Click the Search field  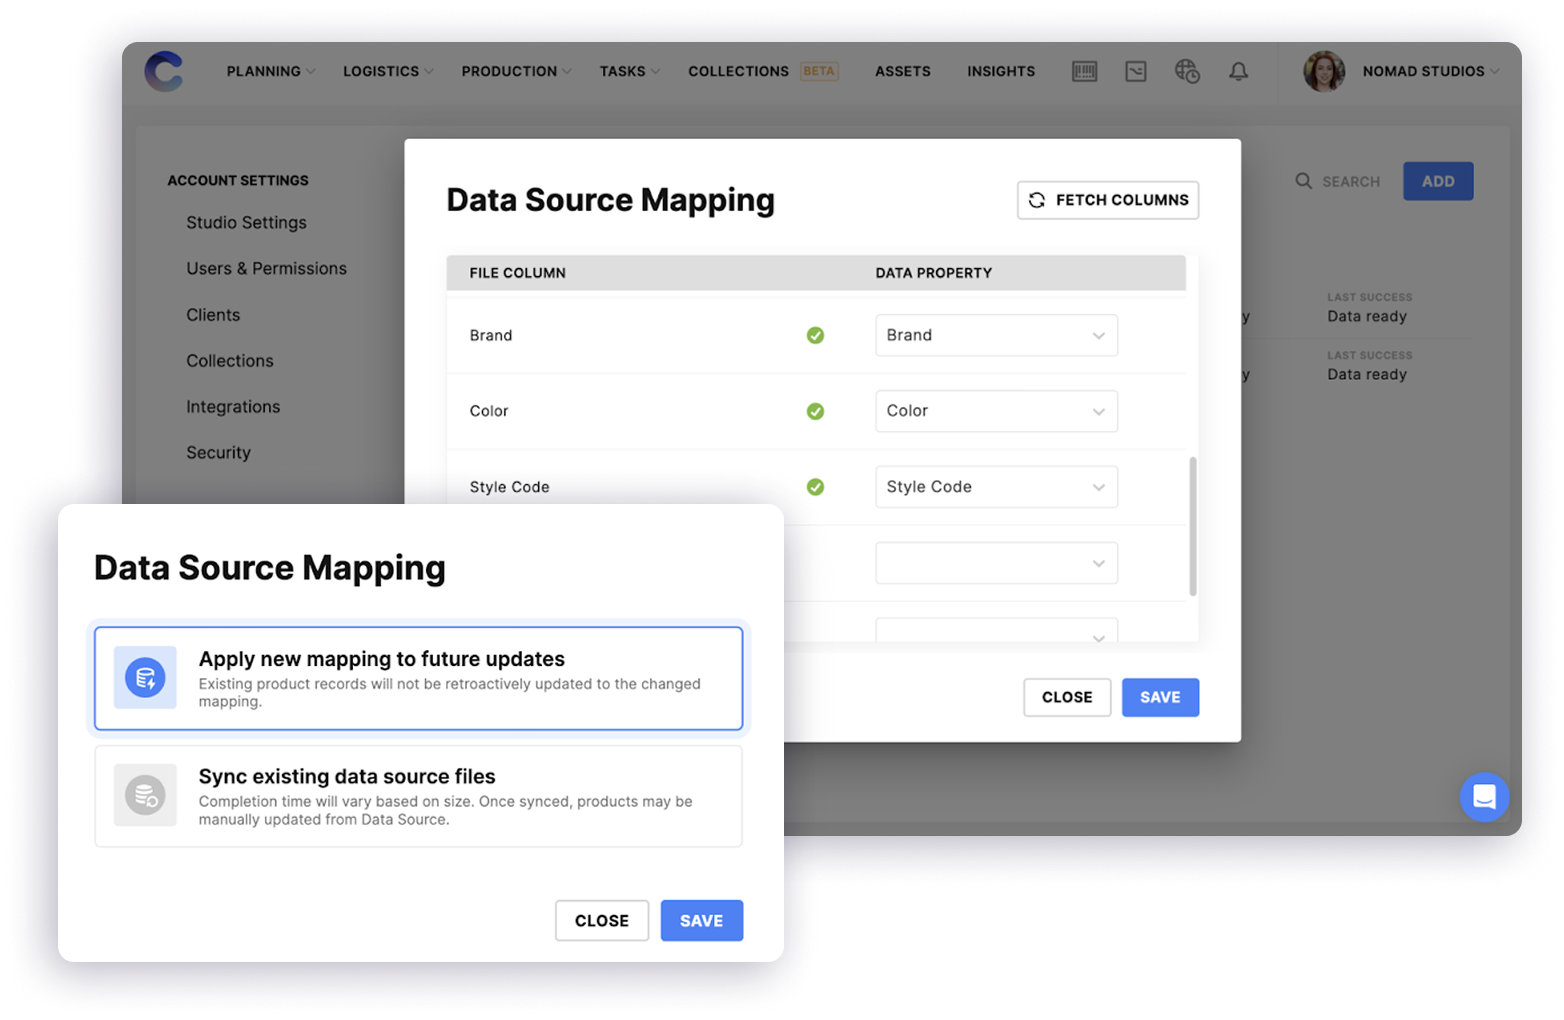point(1338,181)
